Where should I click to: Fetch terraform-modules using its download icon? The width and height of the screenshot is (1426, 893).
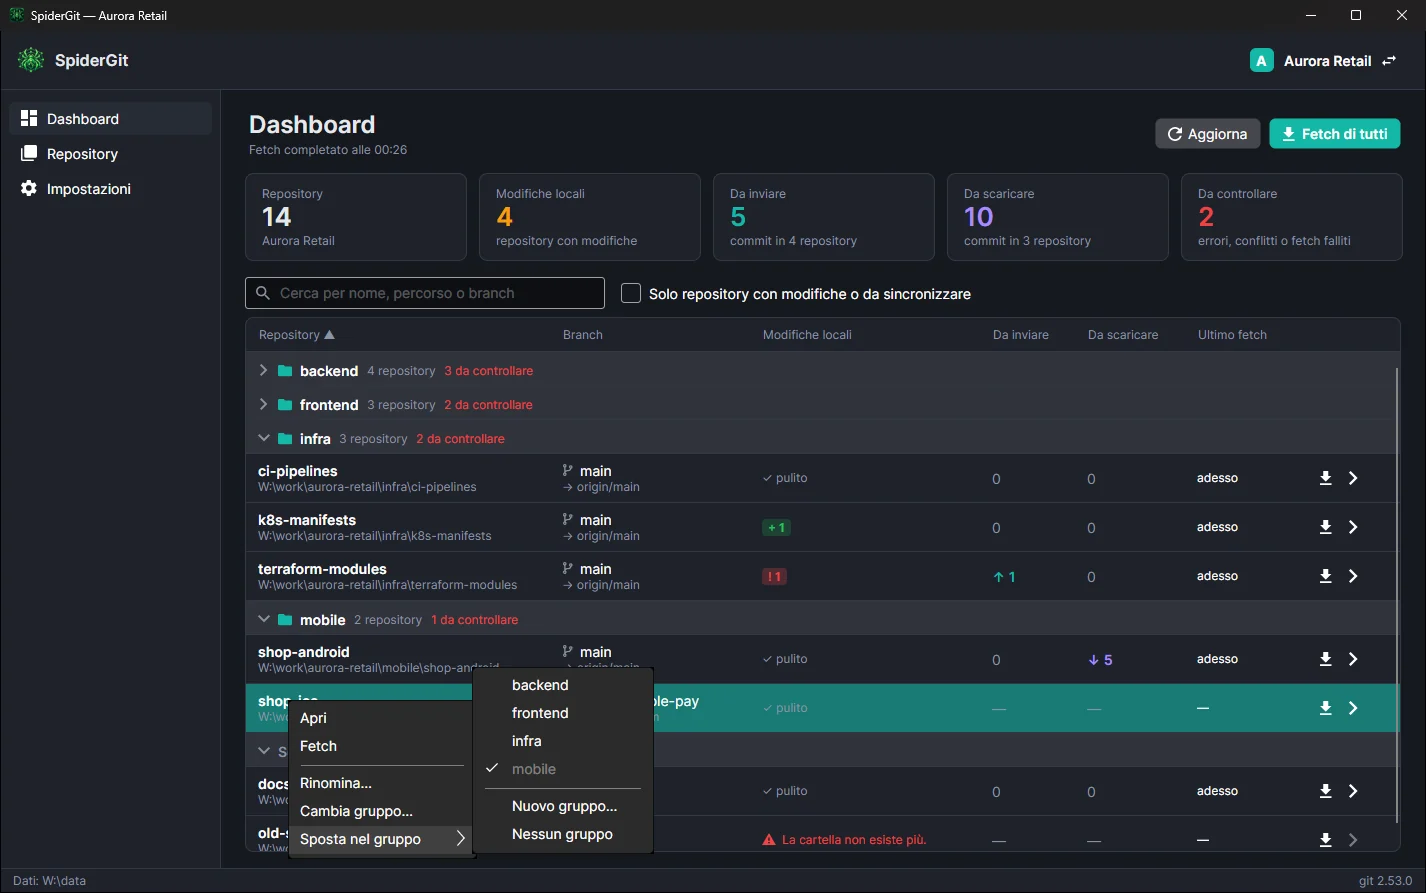1325,576
